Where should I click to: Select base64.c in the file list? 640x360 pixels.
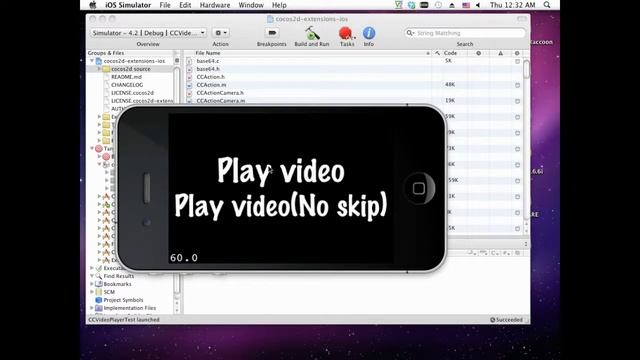(x=207, y=61)
